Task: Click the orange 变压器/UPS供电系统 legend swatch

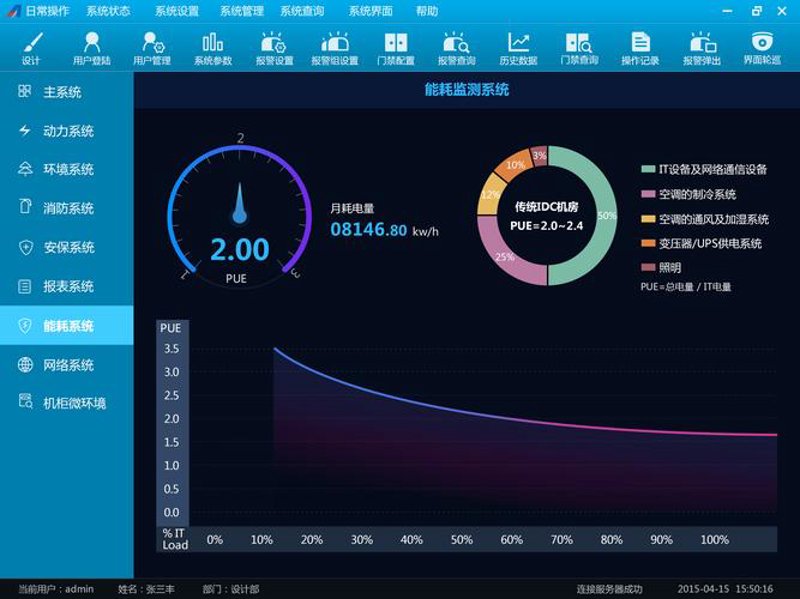Action: pos(648,243)
